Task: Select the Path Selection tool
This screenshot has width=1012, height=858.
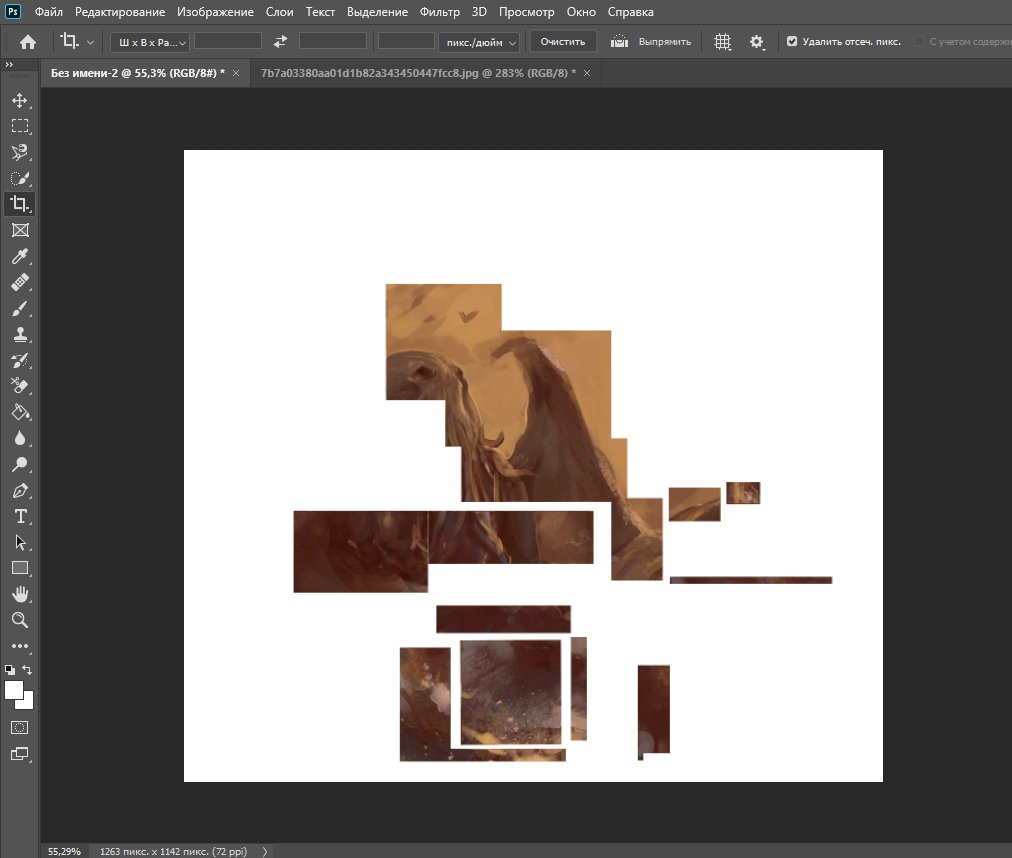Action: pos(20,542)
